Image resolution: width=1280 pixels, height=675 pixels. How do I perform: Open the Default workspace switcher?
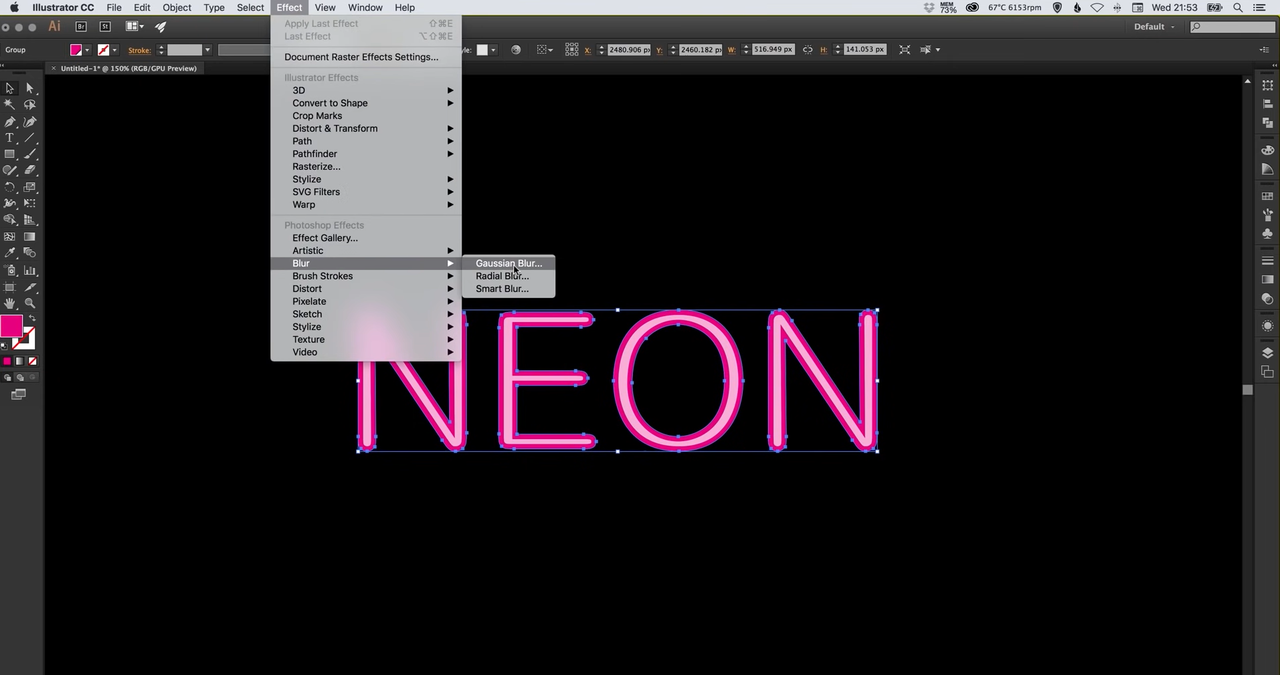(1154, 27)
